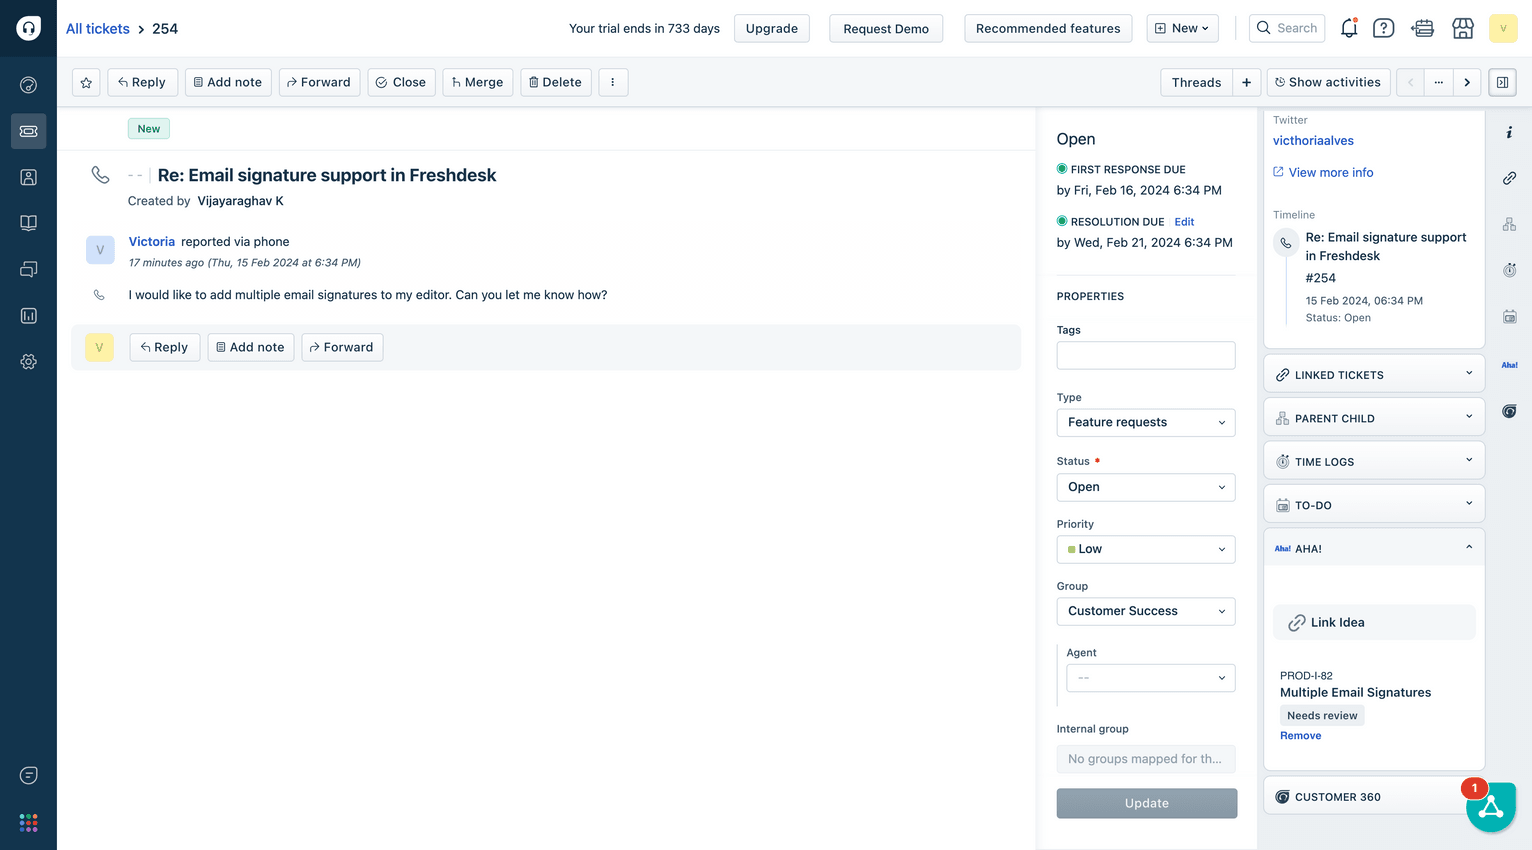The image size is (1532, 850).
Task: Open the help question mark icon
Action: tap(1383, 28)
